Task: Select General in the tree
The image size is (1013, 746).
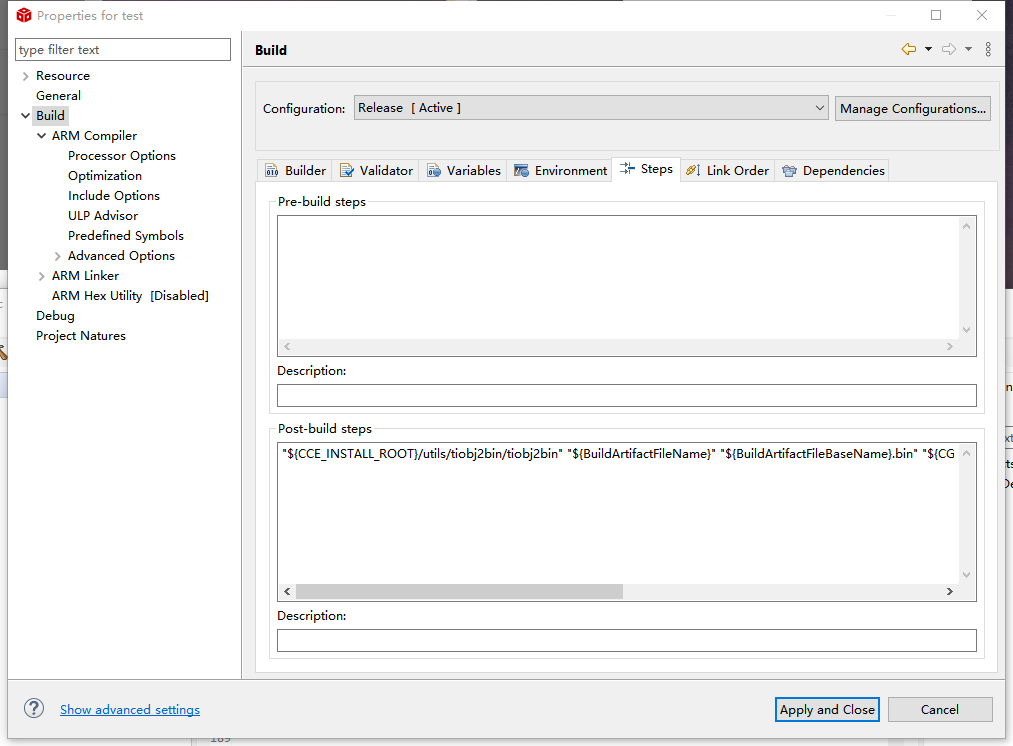Action: click(x=58, y=96)
